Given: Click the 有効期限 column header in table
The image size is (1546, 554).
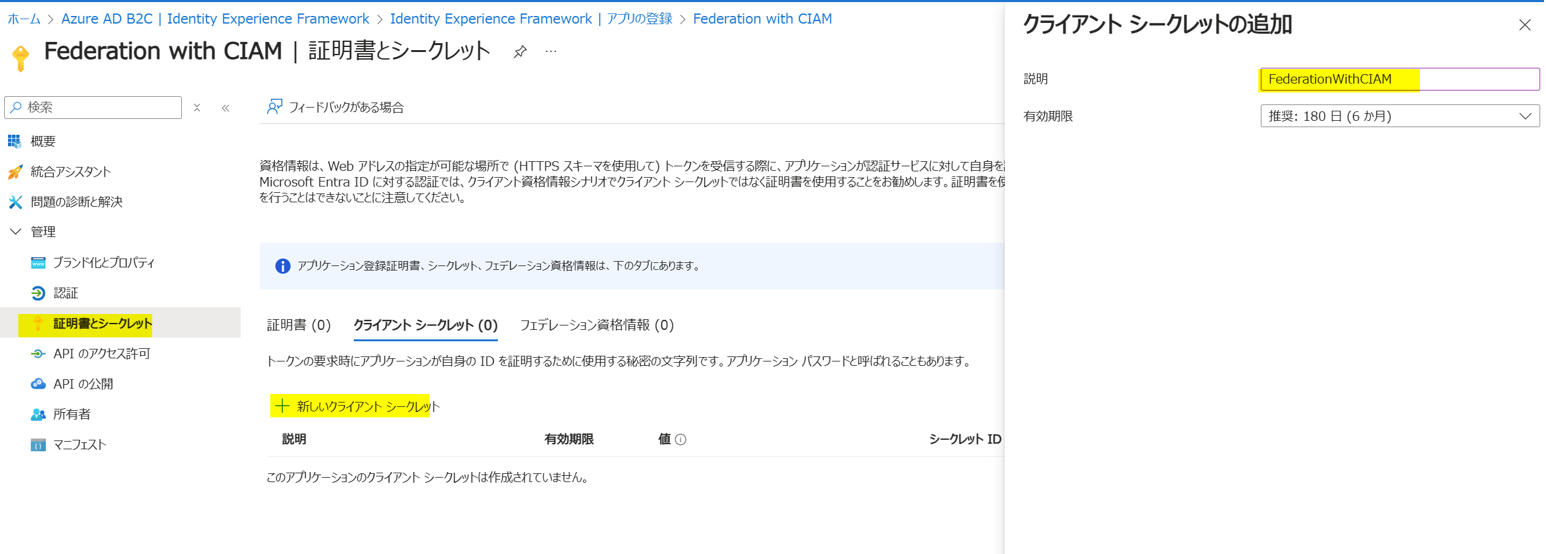Looking at the screenshot, I should pyautogui.click(x=569, y=439).
